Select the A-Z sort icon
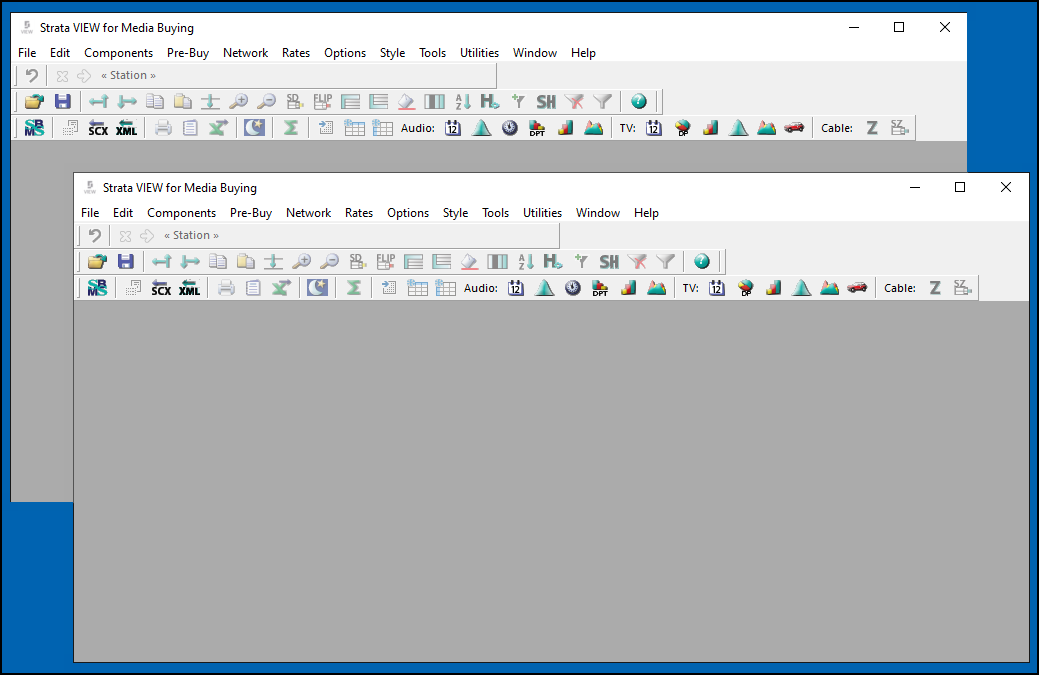Image resolution: width=1039 pixels, height=675 pixels. pos(525,261)
